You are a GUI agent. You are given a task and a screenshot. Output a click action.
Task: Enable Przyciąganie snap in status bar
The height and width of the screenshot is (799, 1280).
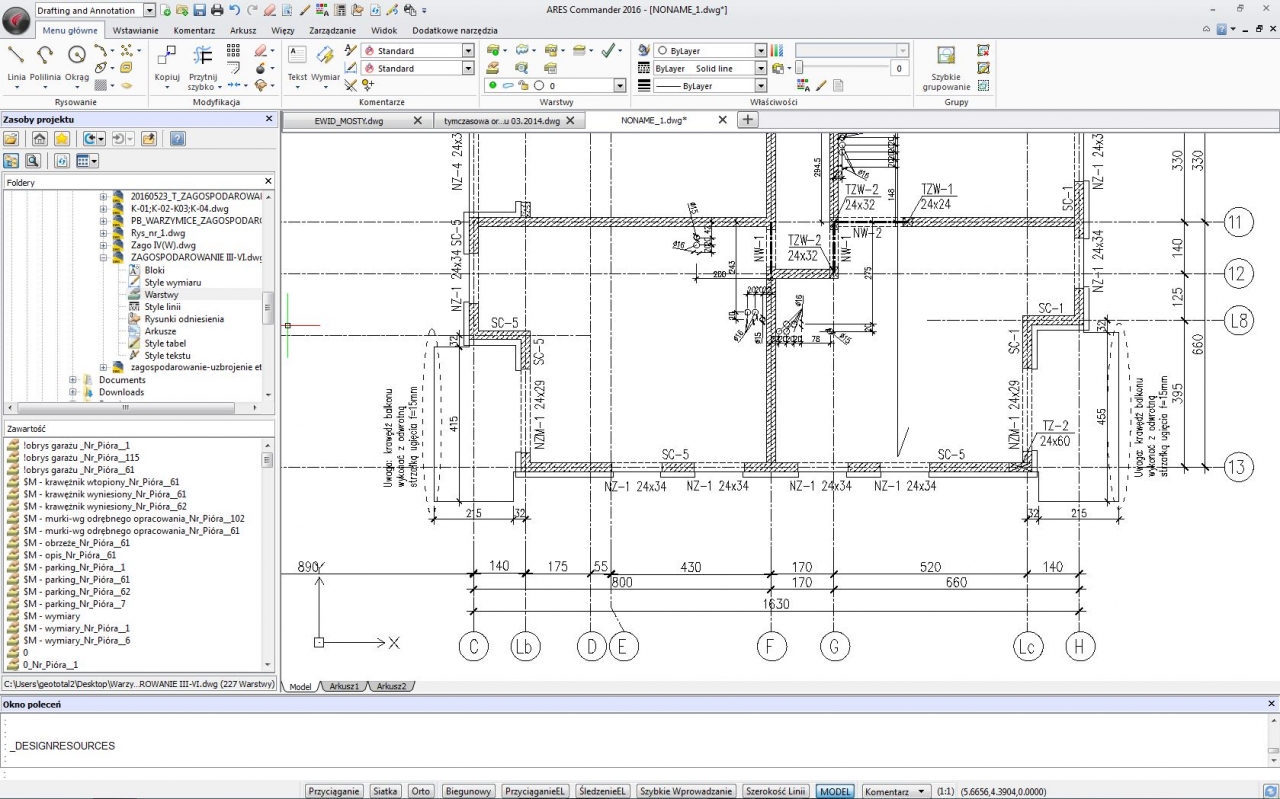(x=334, y=791)
